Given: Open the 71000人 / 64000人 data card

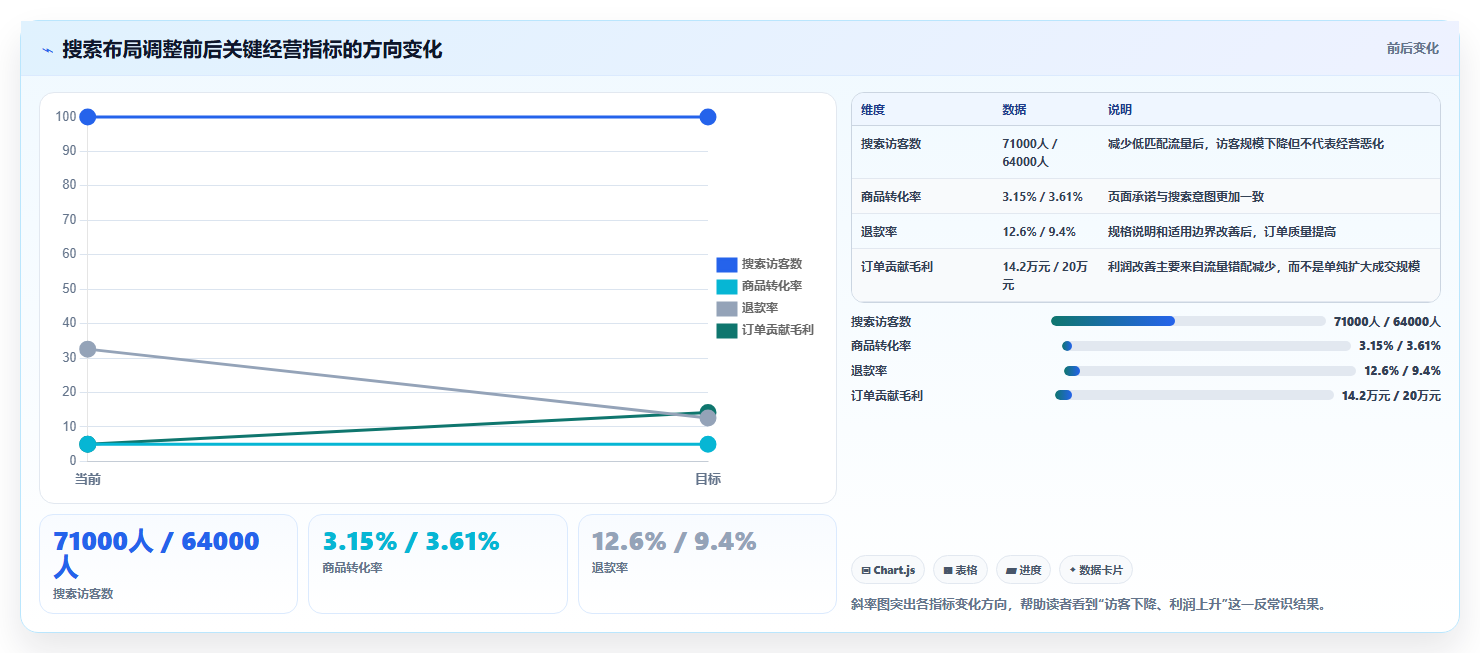Looking at the screenshot, I should pyautogui.click(x=168, y=564).
